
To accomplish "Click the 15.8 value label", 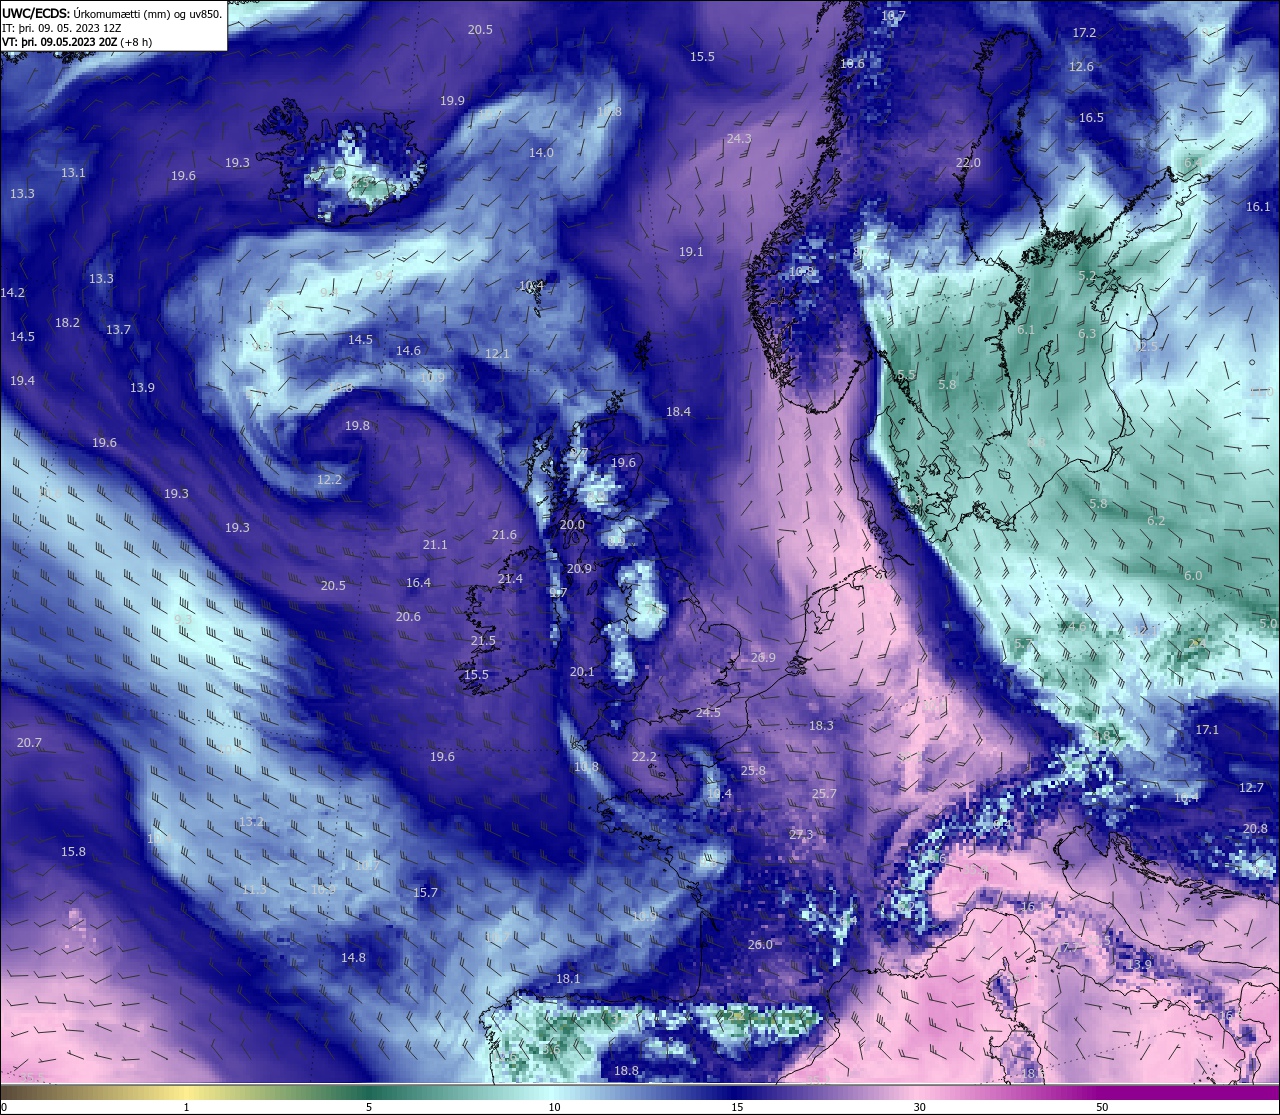I will pyautogui.click(x=73, y=852).
